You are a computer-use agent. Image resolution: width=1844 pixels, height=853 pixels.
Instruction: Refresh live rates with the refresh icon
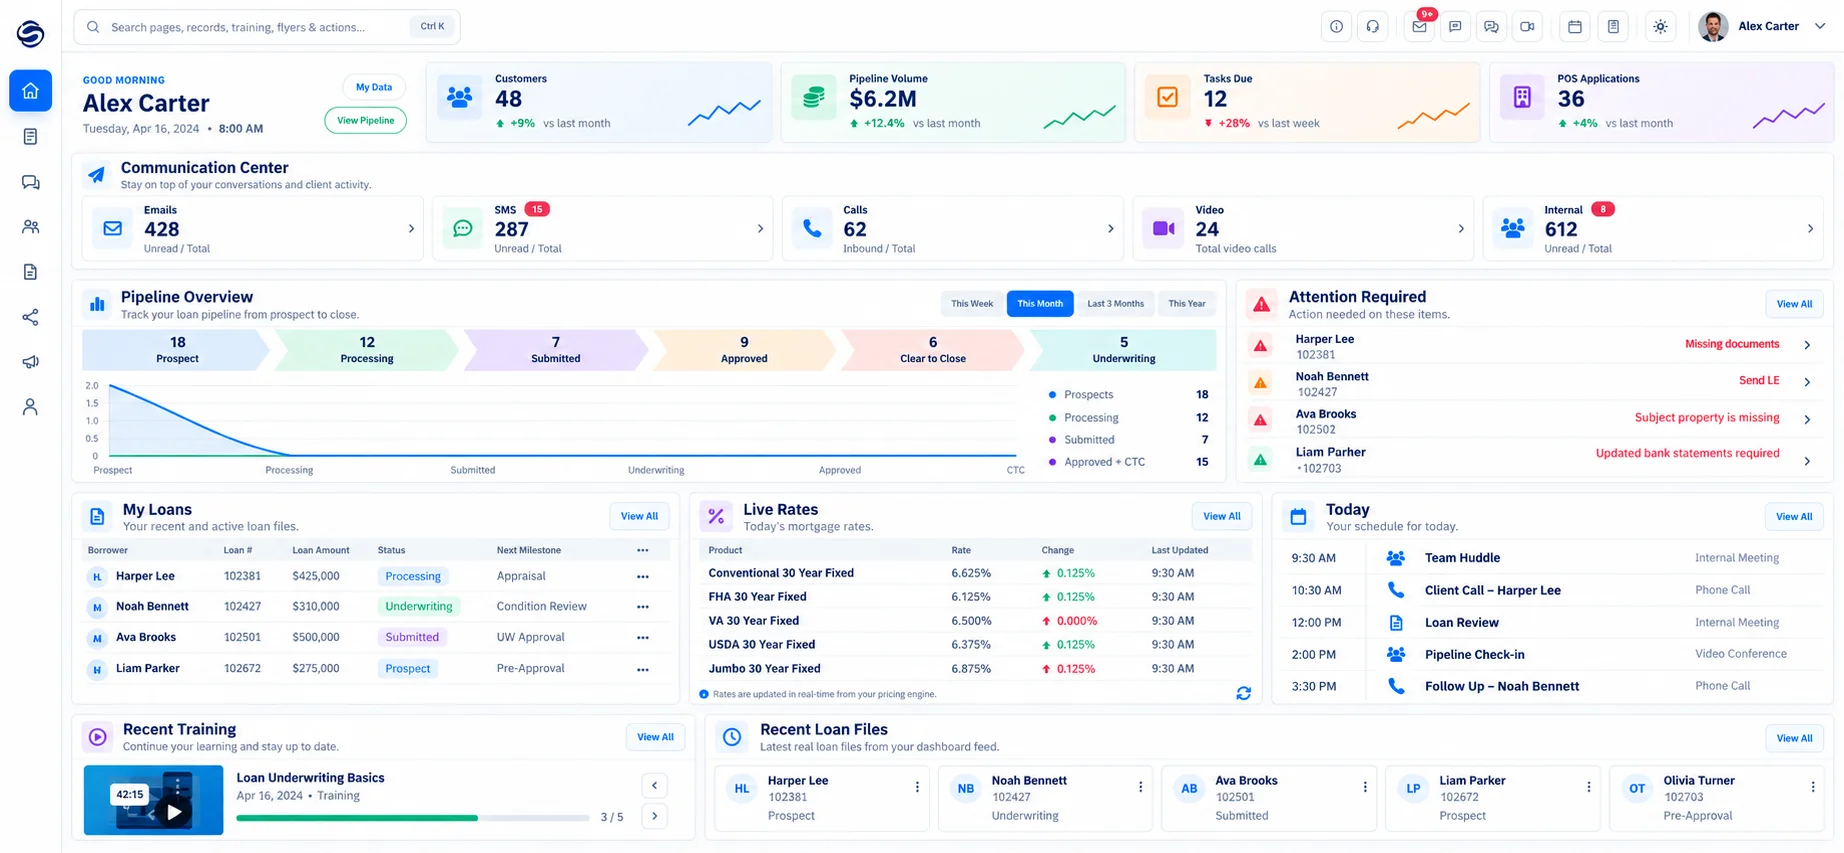[1243, 693]
